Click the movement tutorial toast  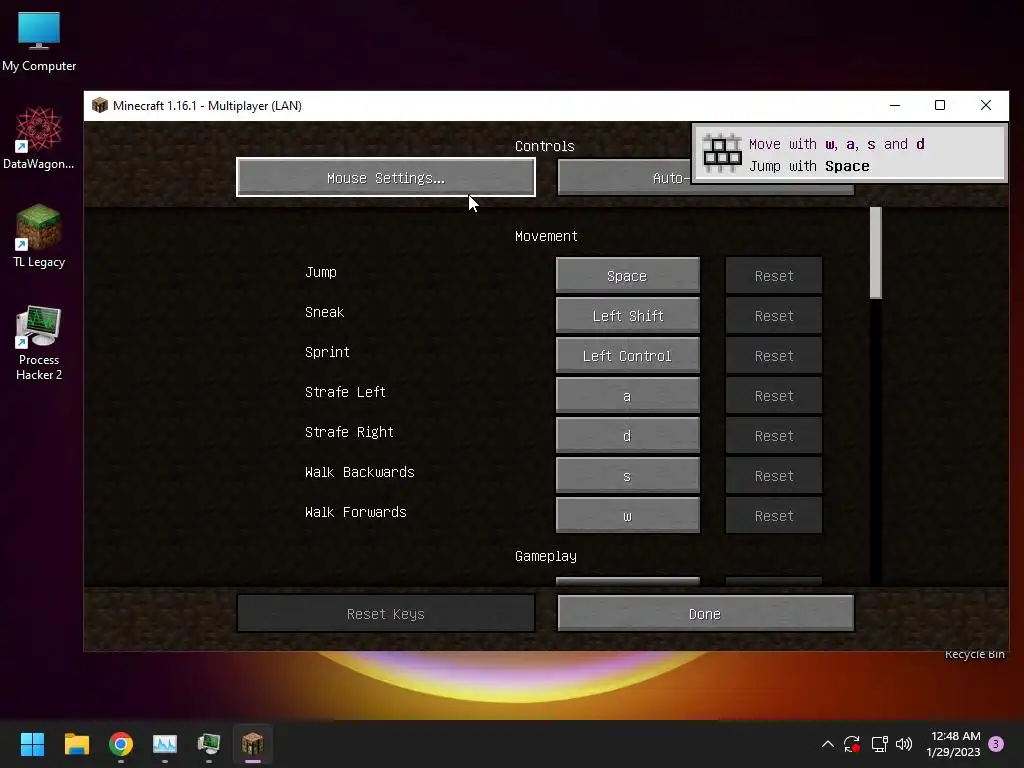849,153
